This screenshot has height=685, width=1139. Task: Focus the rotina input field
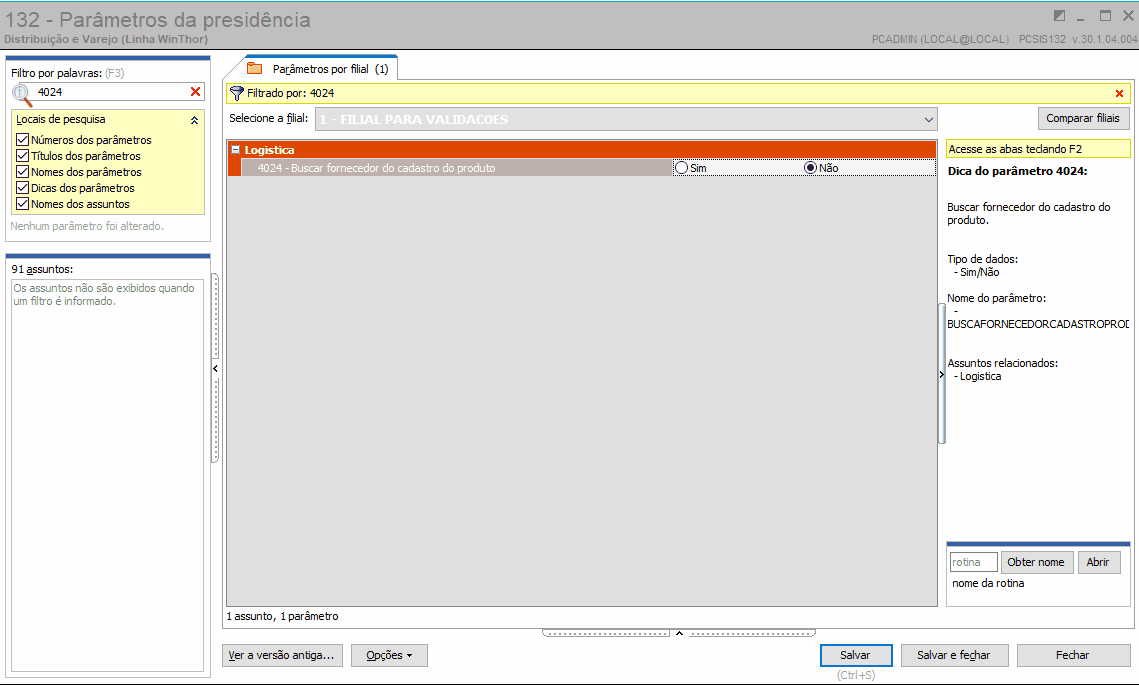coord(973,562)
